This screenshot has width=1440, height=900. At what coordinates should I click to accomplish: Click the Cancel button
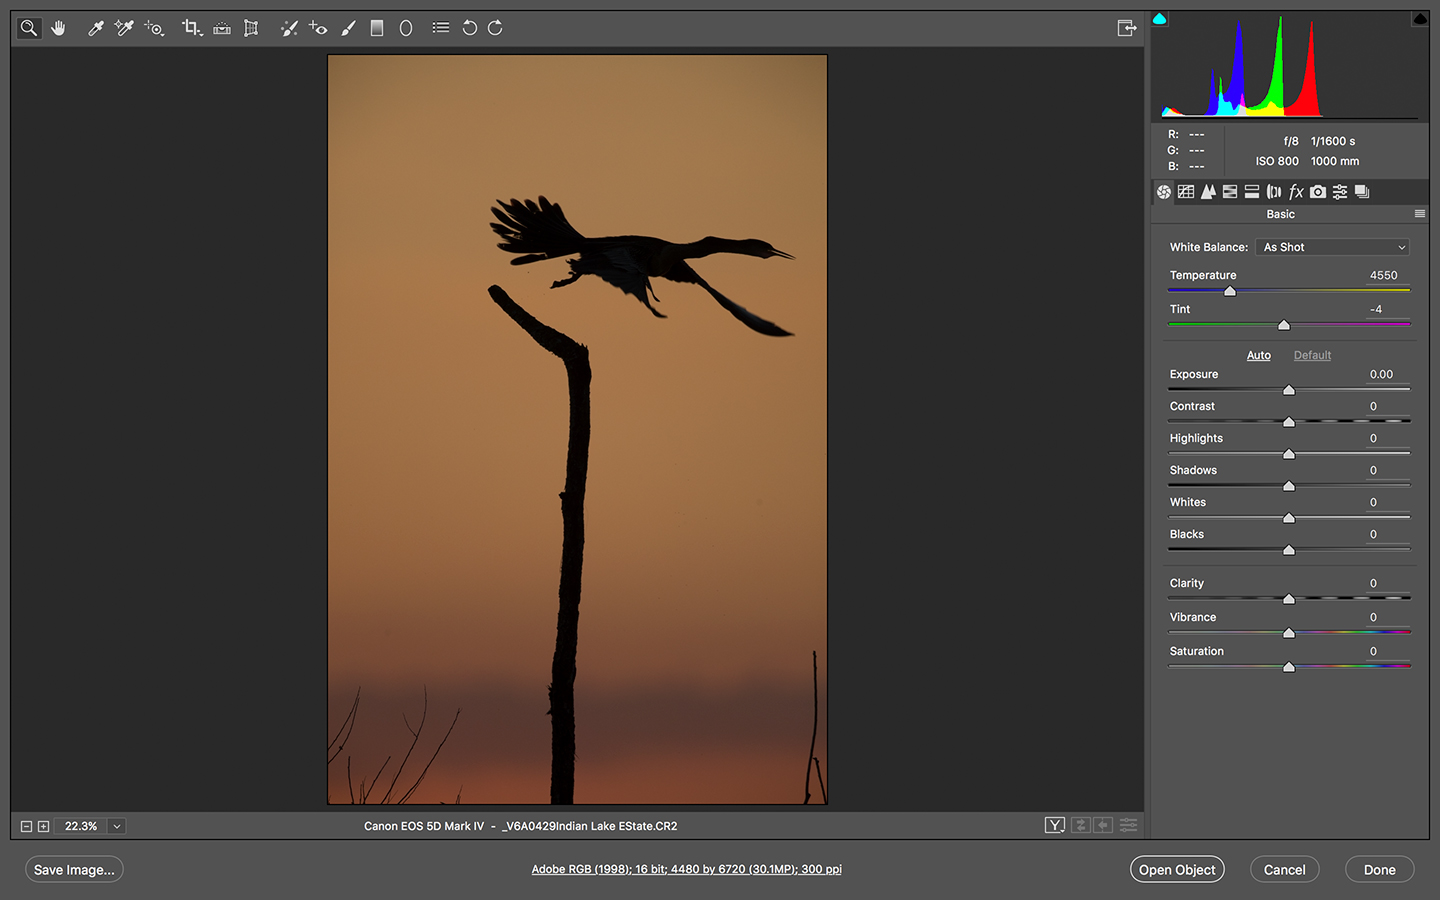[1284, 869]
